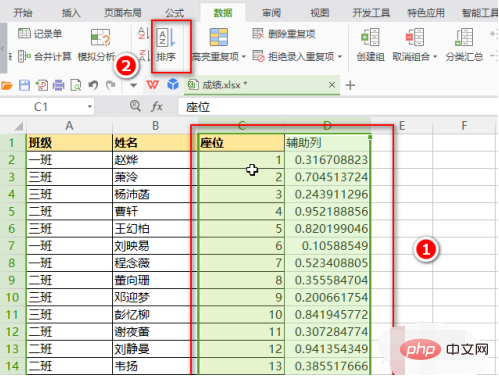
Task: Click the open folder icon
Action: point(7,85)
